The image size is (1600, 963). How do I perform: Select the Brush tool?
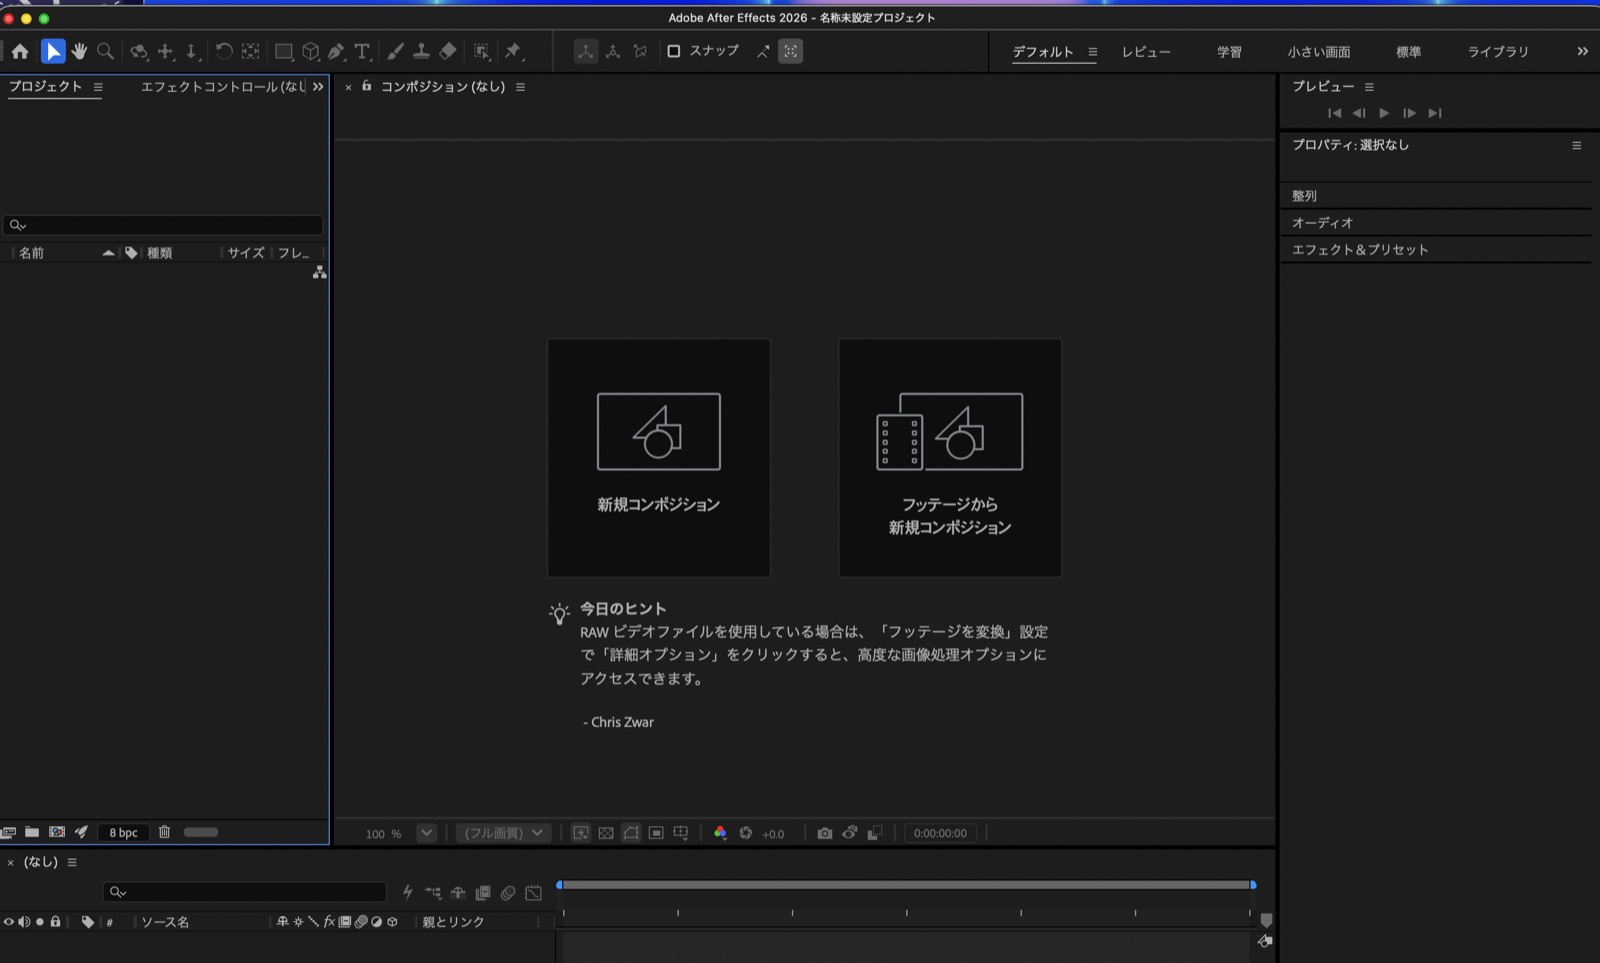(396, 51)
